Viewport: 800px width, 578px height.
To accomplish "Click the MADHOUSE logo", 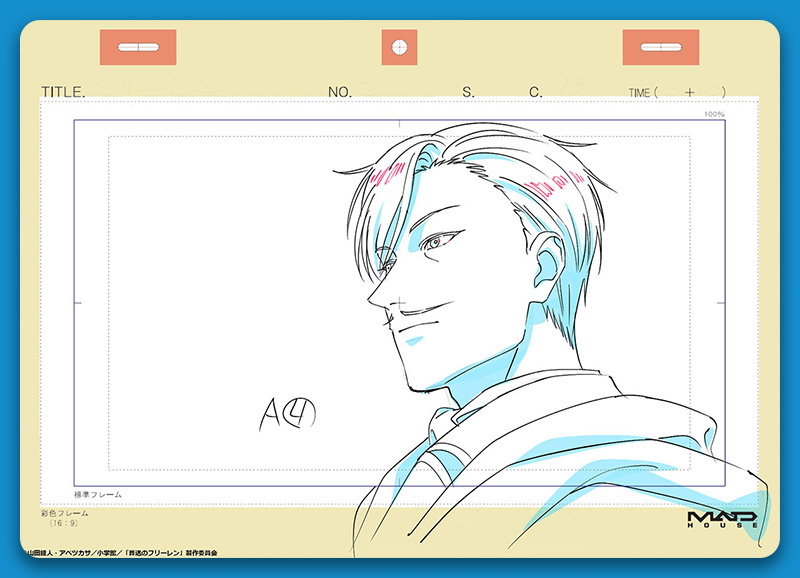I will pos(724,519).
